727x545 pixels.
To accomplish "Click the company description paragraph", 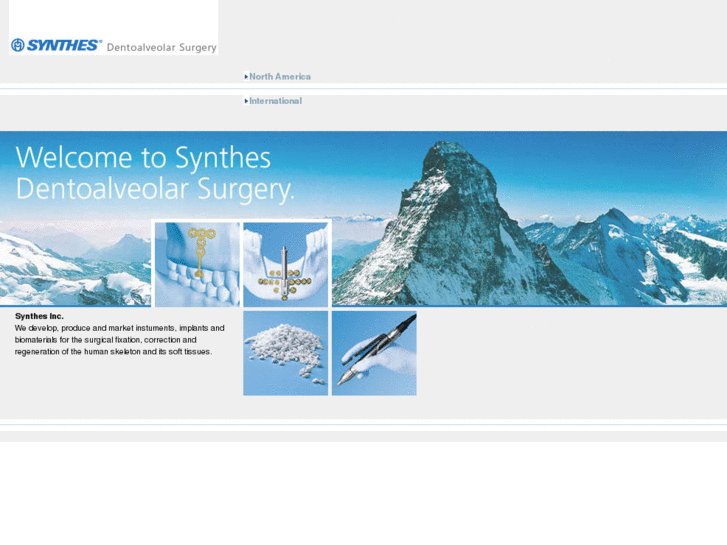I will (119, 340).
